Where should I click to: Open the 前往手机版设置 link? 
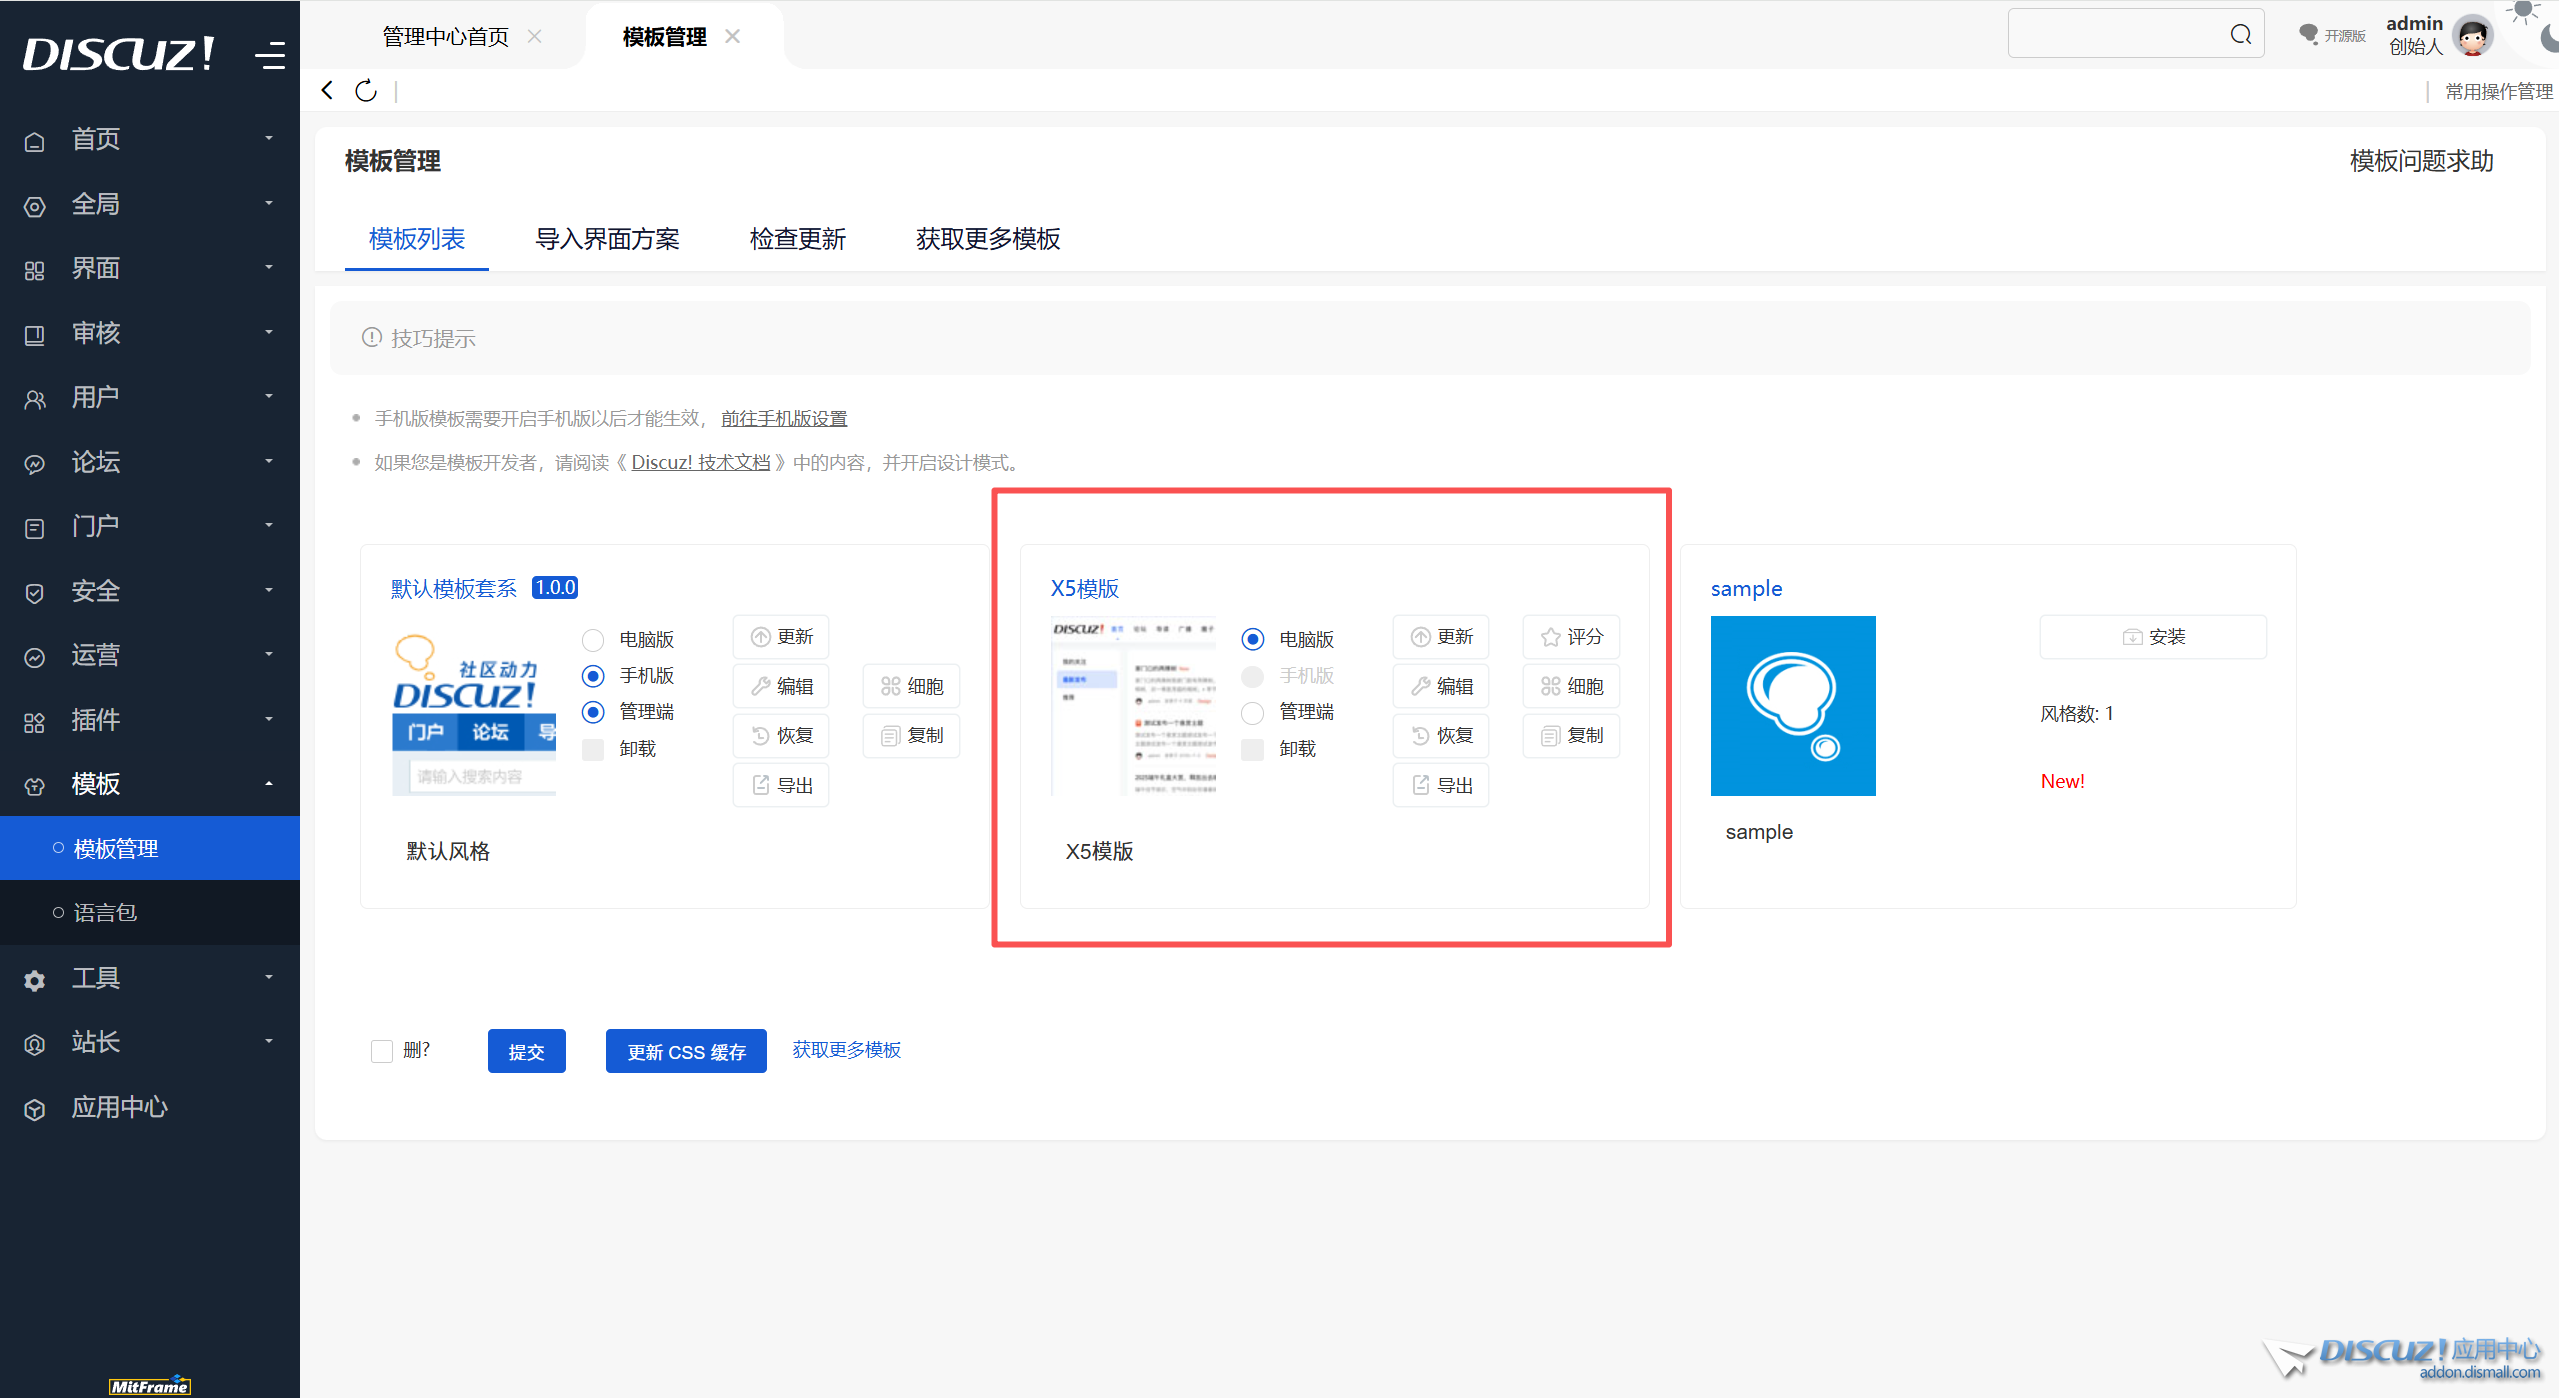click(784, 418)
